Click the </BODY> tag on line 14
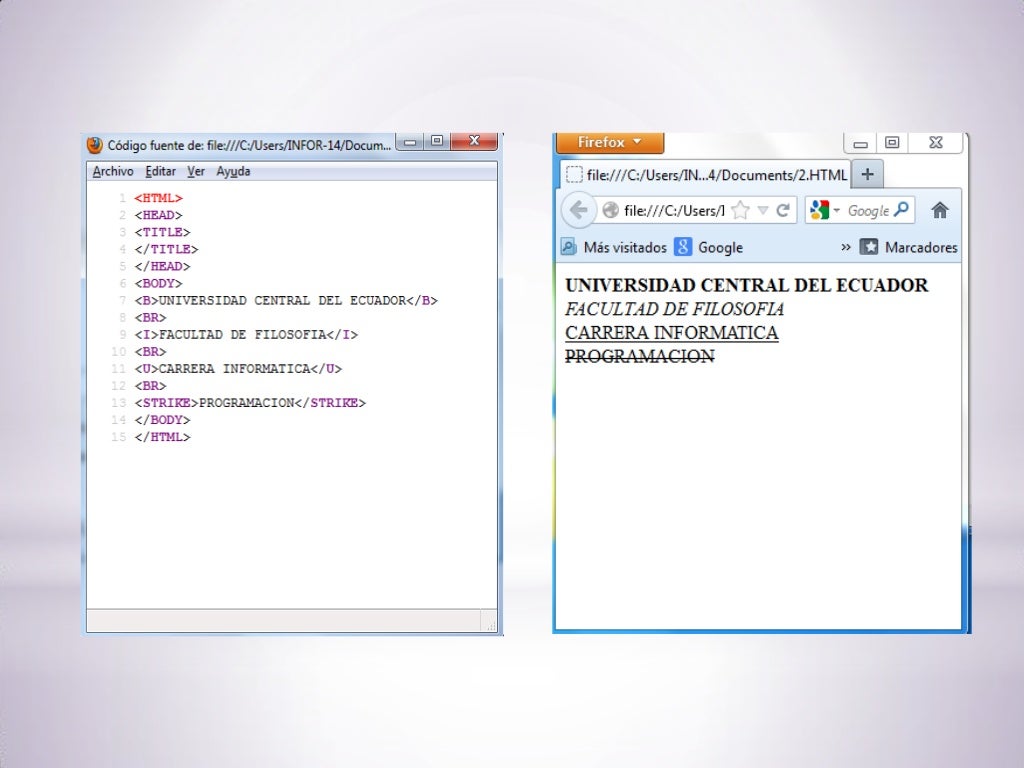 163,420
